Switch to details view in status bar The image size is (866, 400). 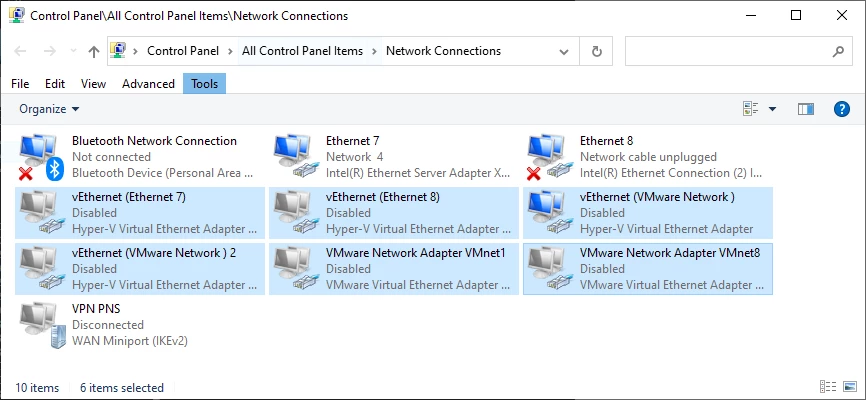click(828, 387)
